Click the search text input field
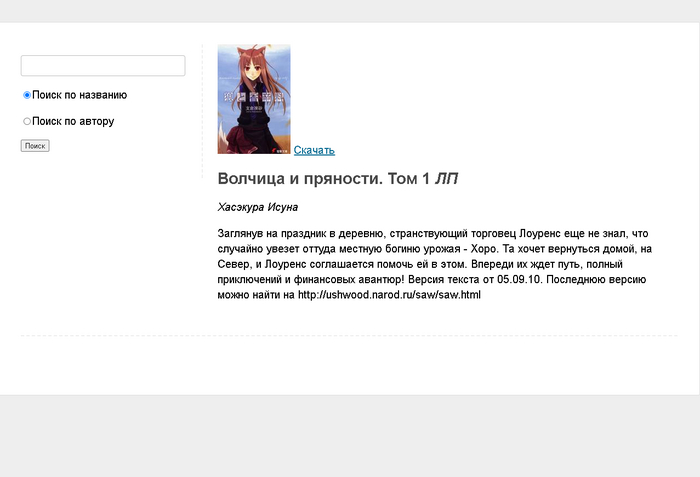700x477 pixels. tap(103, 66)
